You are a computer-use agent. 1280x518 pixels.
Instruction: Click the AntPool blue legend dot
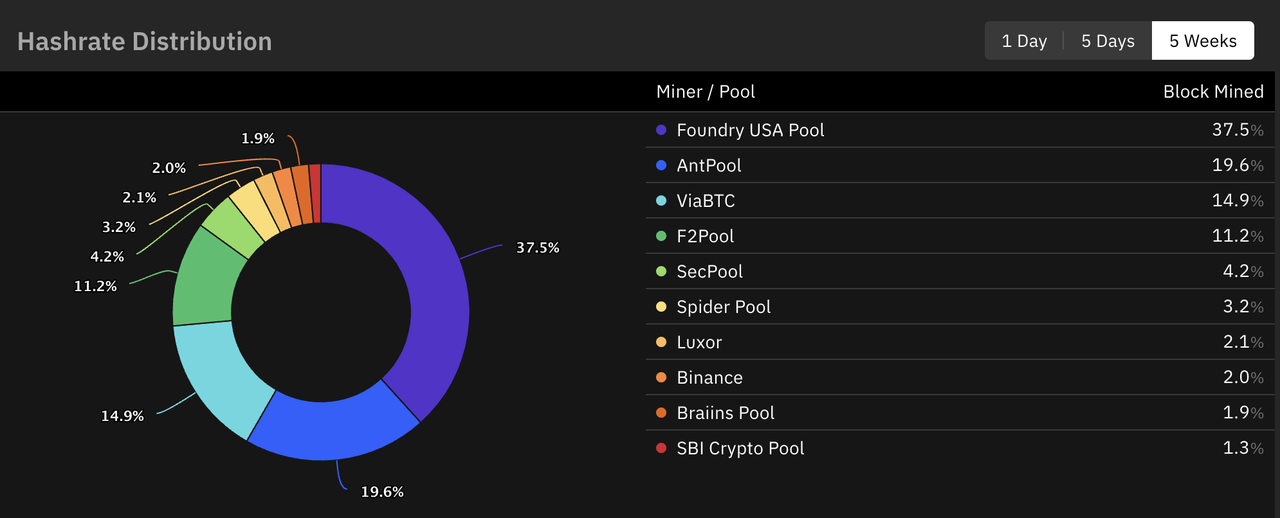coord(661,166)
